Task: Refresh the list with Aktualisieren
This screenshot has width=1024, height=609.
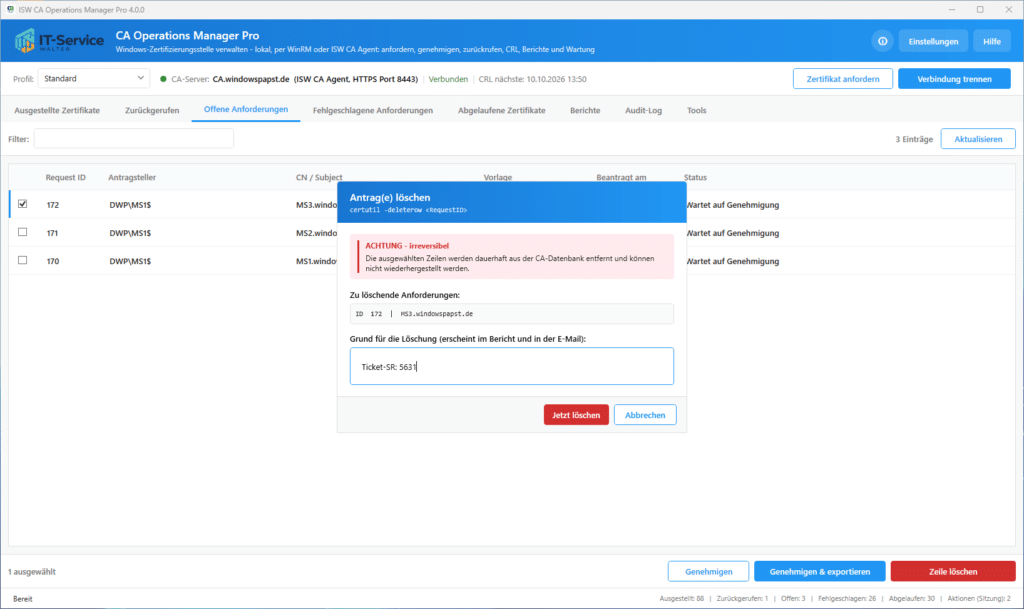Action: point(978,139)
